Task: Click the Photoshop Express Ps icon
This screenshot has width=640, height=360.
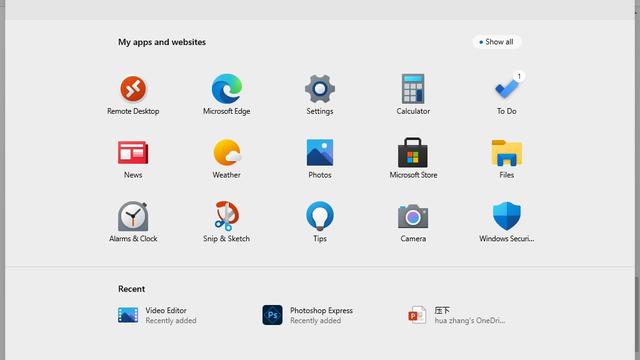Action: click(272, 315)
